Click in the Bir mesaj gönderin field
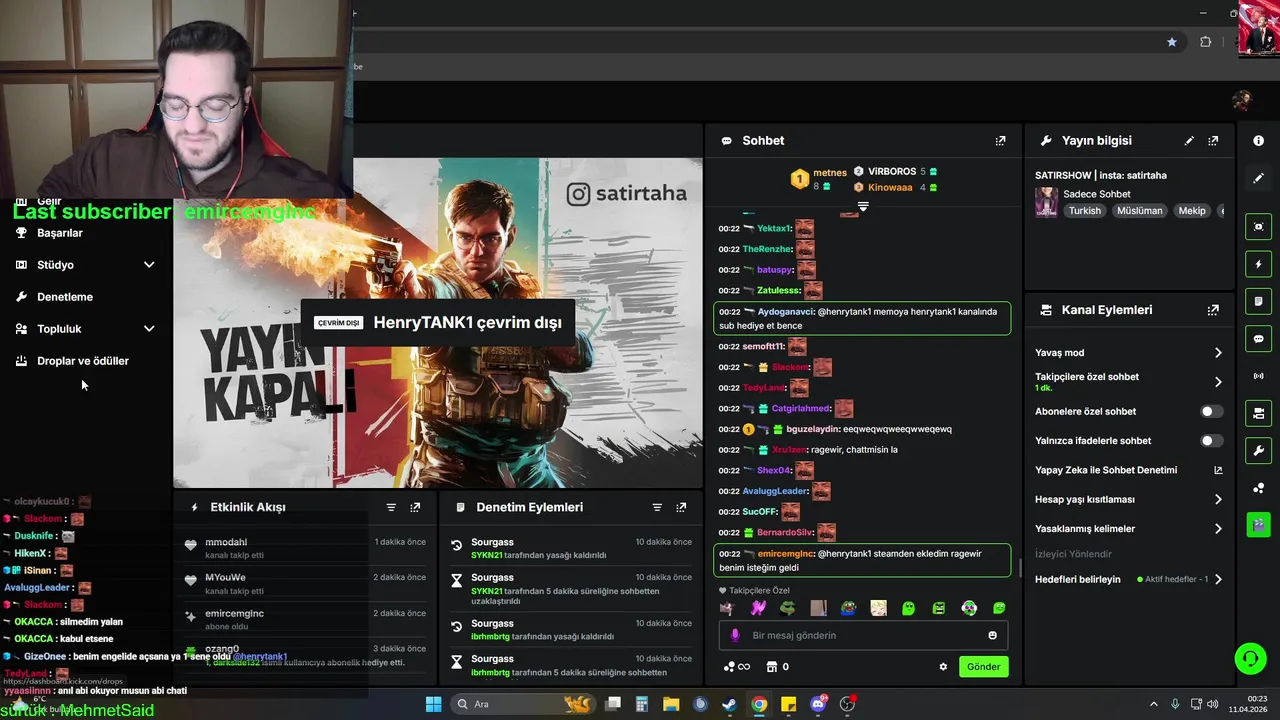 tap(864, 635)
